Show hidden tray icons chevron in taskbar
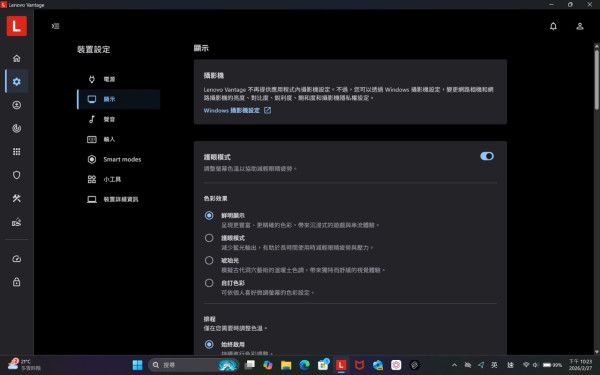Viewport: 600px width, 375px height. pos(454,365)
